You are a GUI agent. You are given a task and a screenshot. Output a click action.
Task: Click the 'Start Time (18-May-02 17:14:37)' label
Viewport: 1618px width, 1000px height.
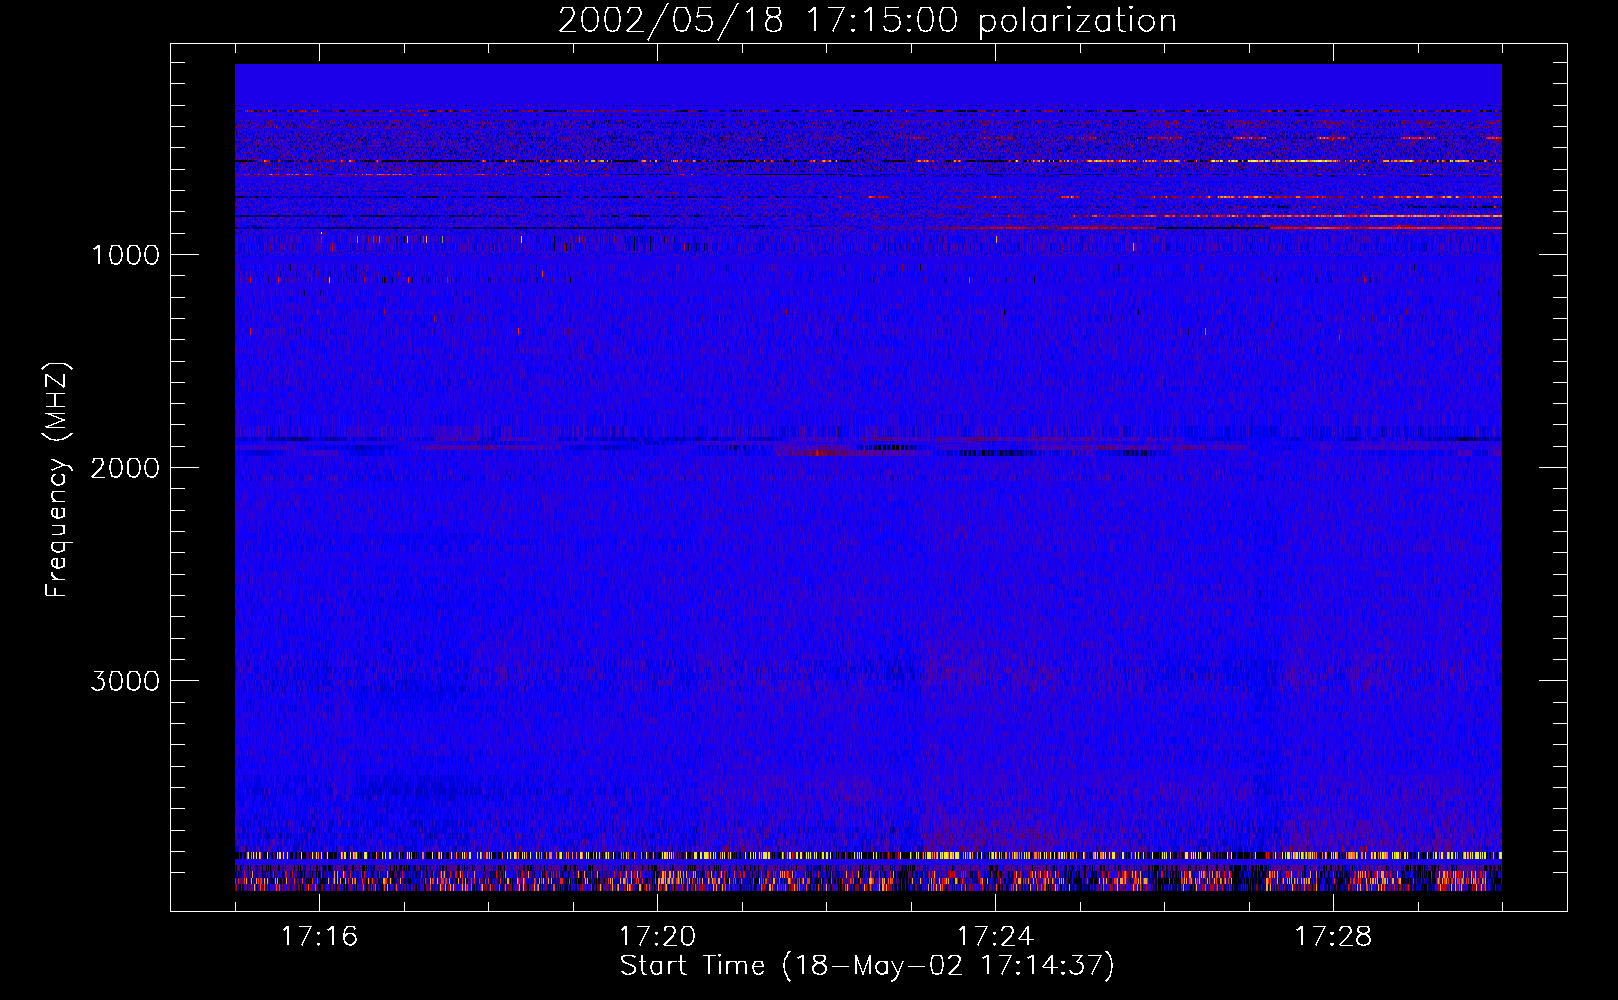point(867,966)
